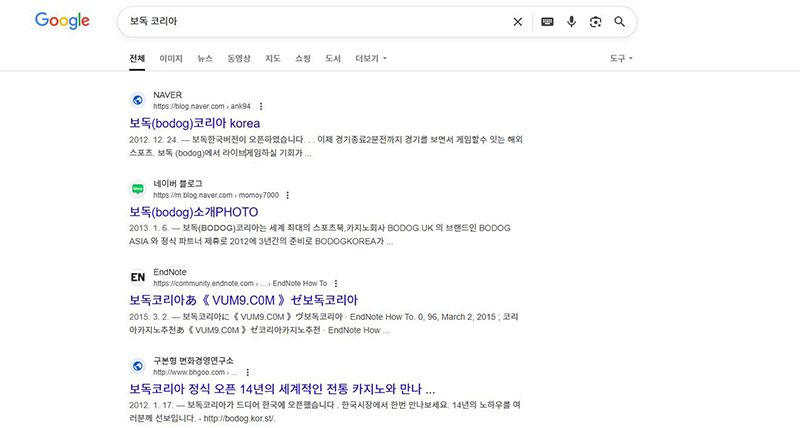This screenshot has height=428, width=800.
Task: Click the snippet dated 2012. 1. 17.
Action: 324,412
